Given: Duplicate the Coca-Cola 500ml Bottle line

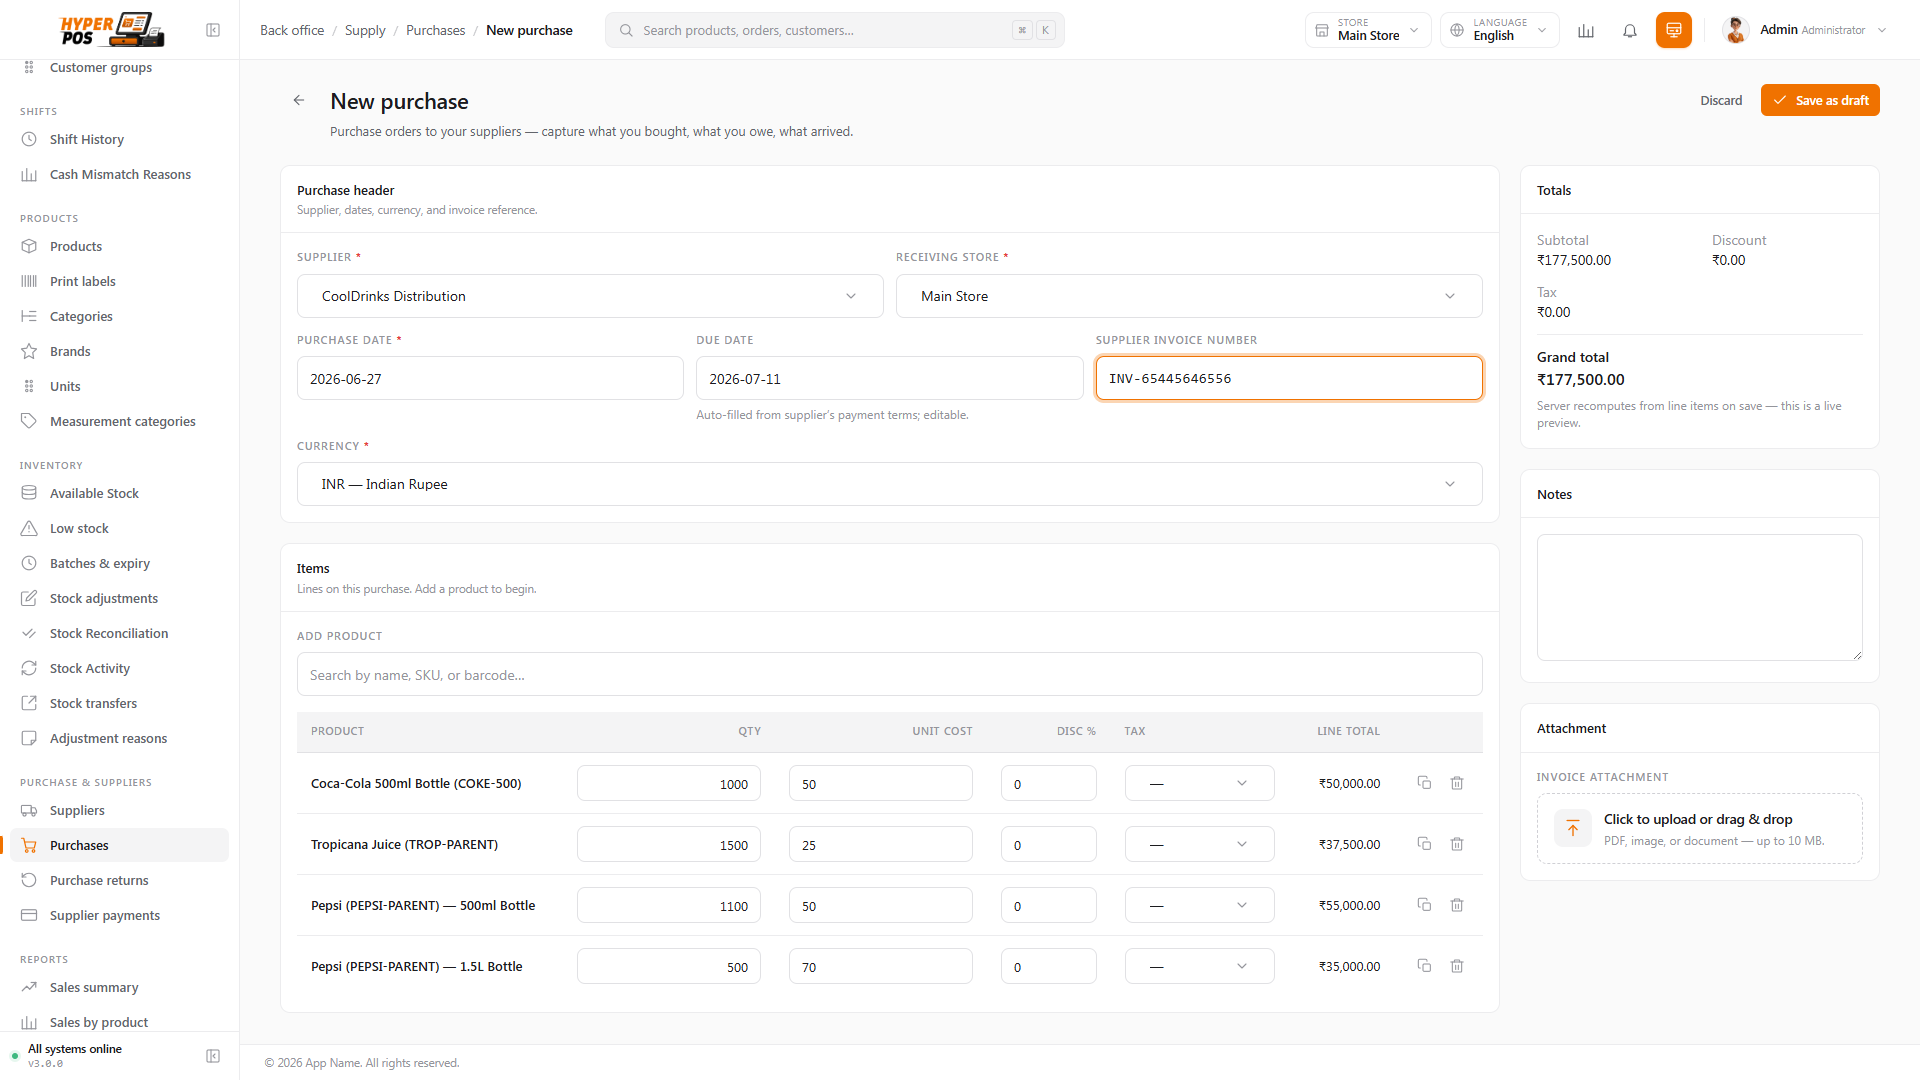Looking at the screenshot, I should [1424, 783].
